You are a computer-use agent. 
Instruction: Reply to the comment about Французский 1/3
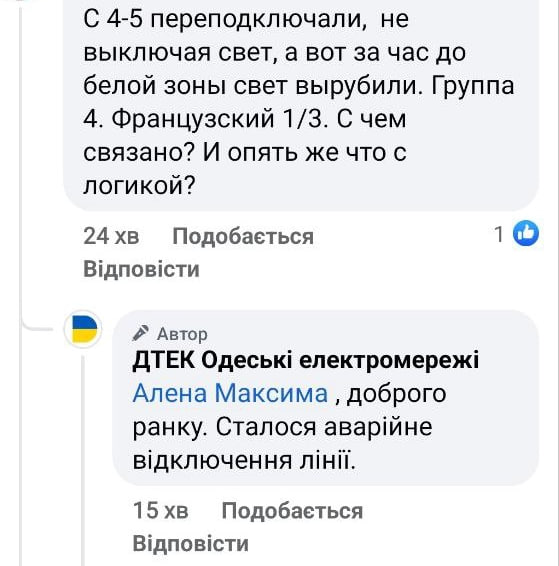coord(141,269)
